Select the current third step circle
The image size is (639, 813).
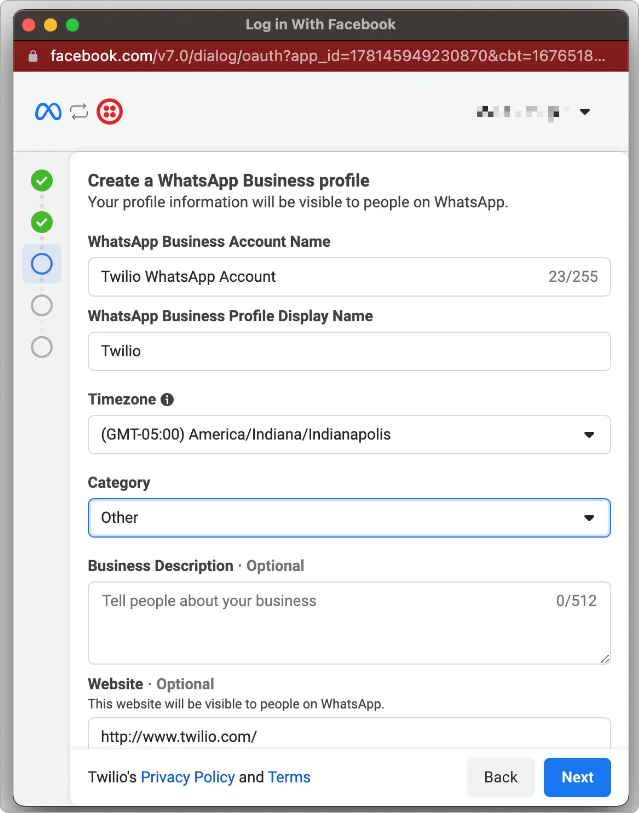pyautogui.click(x=41, y=264)
